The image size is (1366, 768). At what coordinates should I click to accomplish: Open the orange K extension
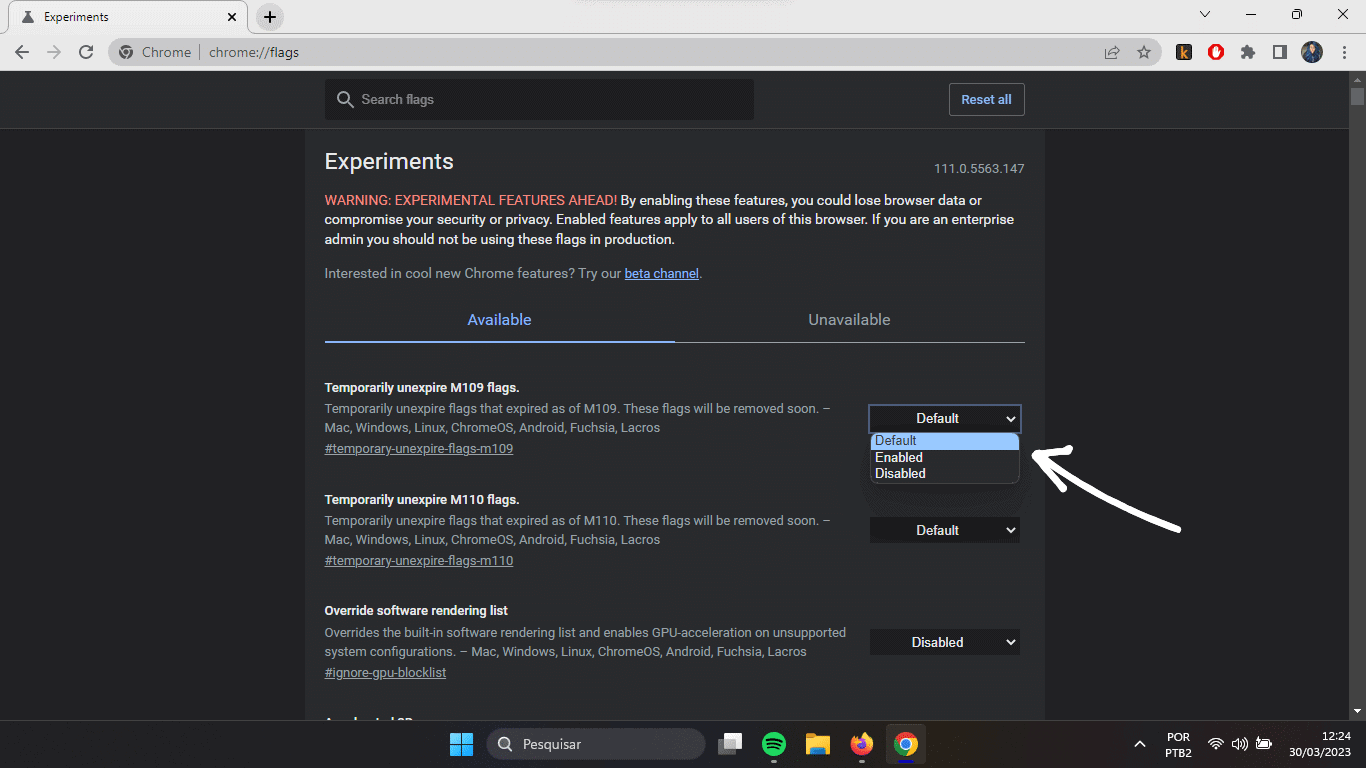pyautogui.click(x=1184, y=52)
